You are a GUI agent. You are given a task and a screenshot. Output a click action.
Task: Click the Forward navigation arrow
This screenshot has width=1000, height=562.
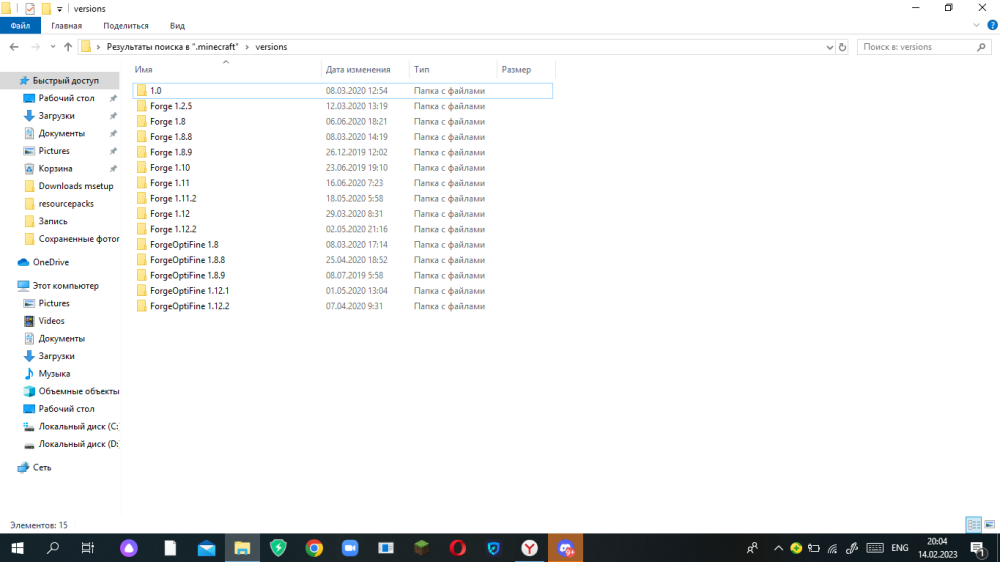point(35,47)
